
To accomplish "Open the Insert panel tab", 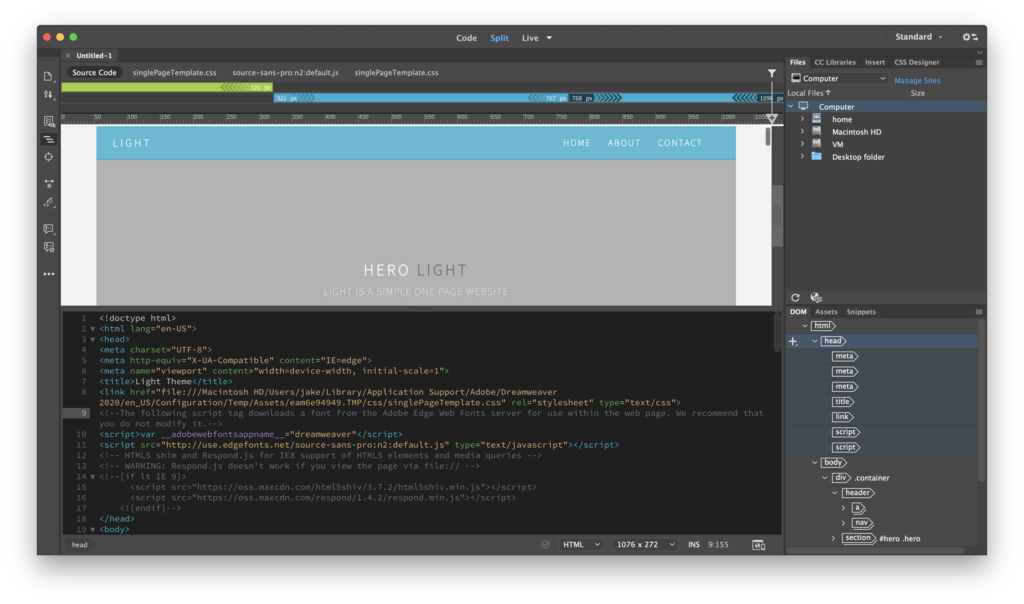I will [x=874, y=63].
